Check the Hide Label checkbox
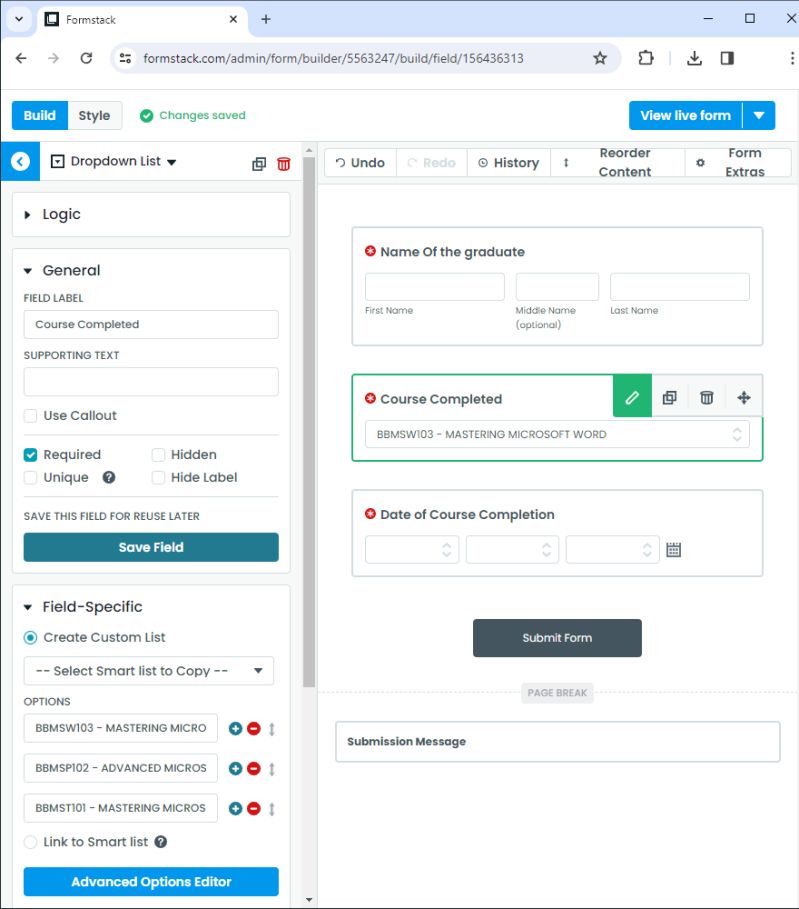The height and width of the screenshot is (909, 799). (x=158, y=478)
